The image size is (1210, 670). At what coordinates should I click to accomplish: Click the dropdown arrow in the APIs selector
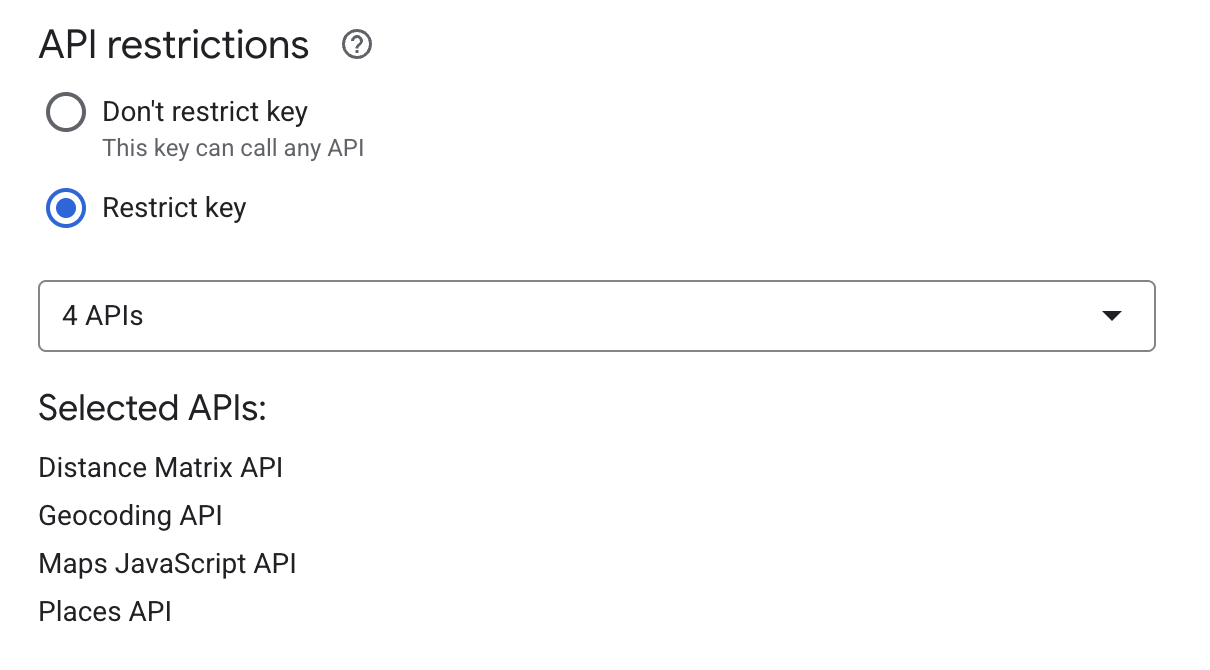click(1111, 316)
